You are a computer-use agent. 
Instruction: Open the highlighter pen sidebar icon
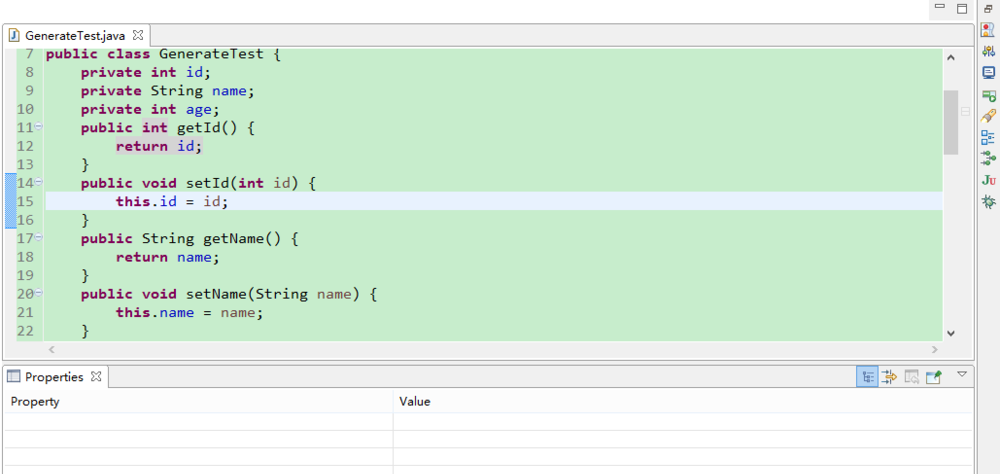point(988,116)
